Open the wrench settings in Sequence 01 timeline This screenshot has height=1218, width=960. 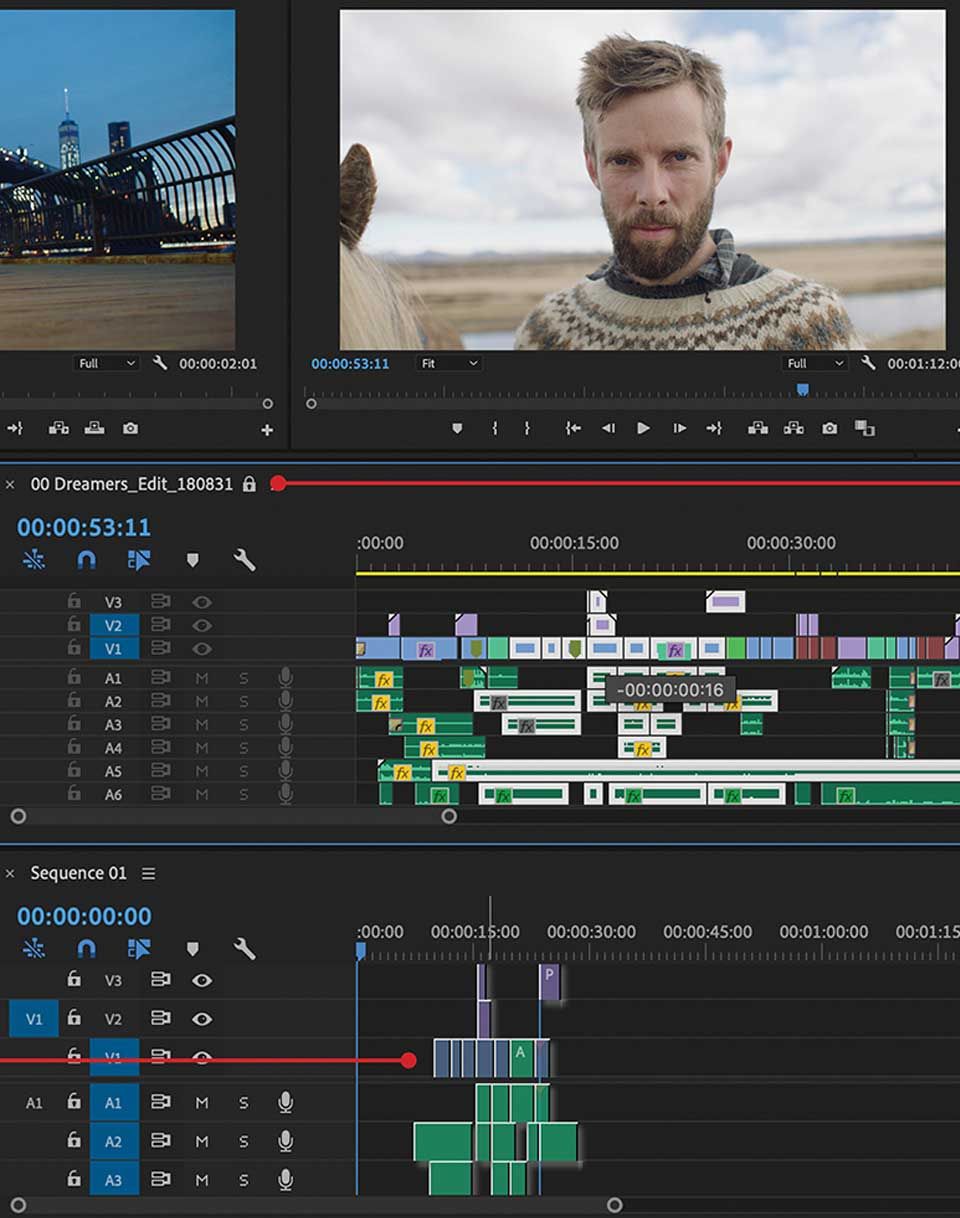coord(244,948)
